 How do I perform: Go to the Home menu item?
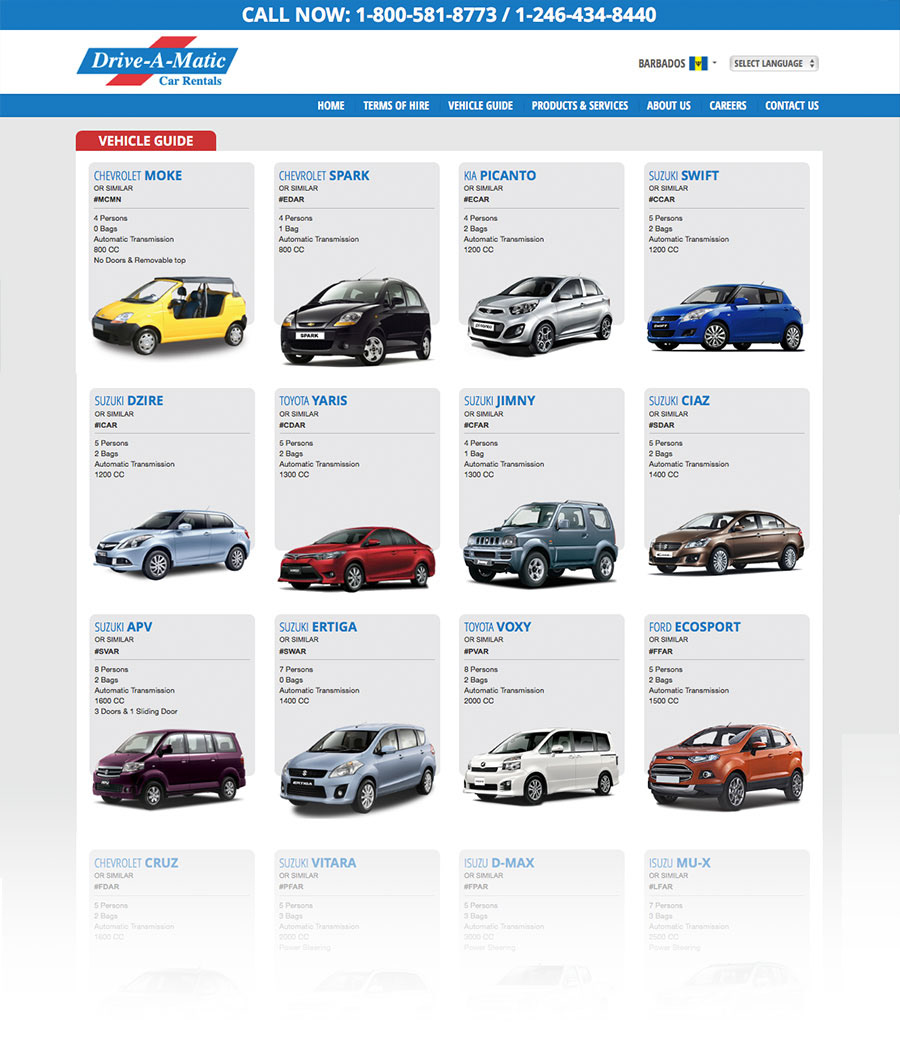[x=331, y=106]
